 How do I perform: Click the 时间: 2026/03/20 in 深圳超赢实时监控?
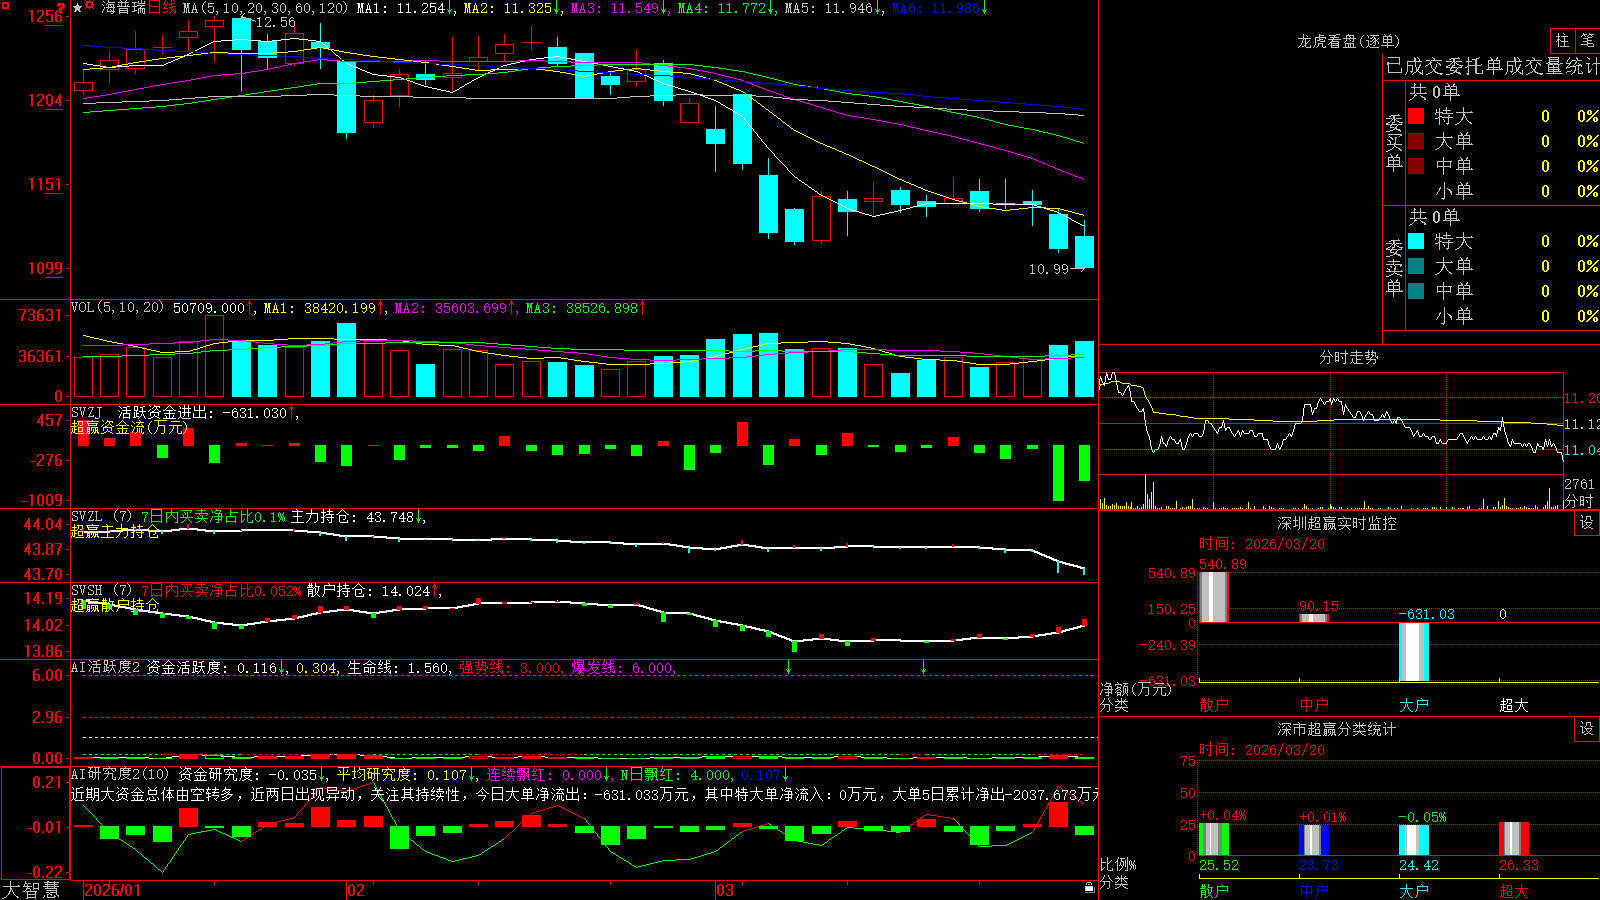1262,544
